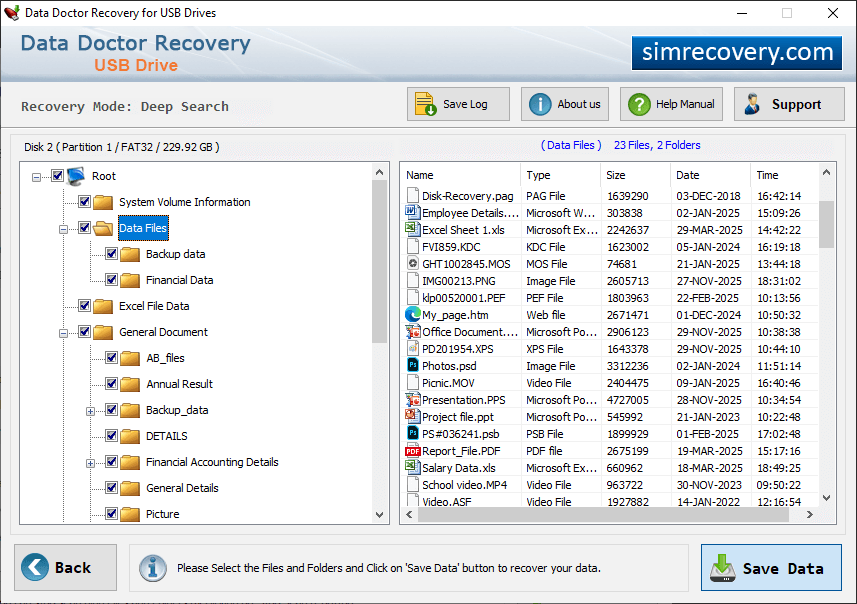The height and width of the screenshot is (604, 857).
Task: Toggle the AB_files checkbox
Action: pos(111,357)
